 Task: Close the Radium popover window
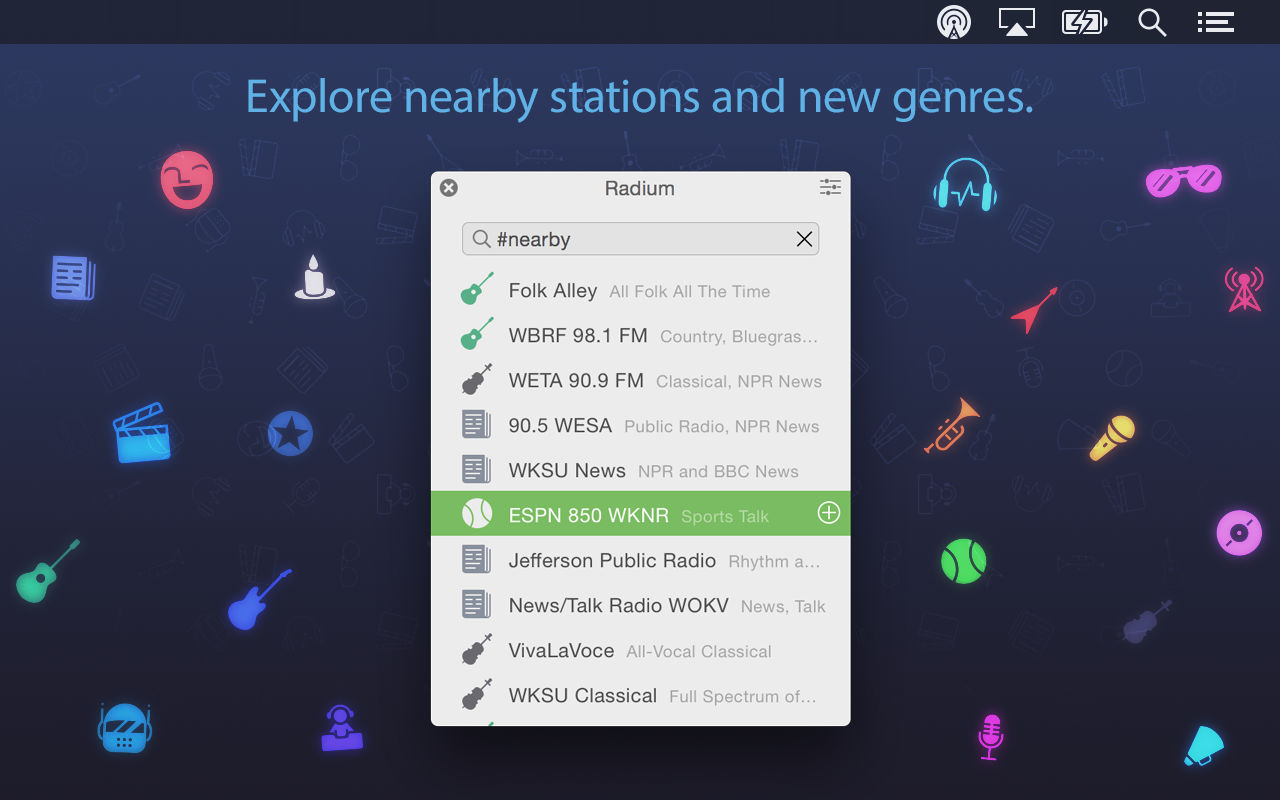(449, 187)
